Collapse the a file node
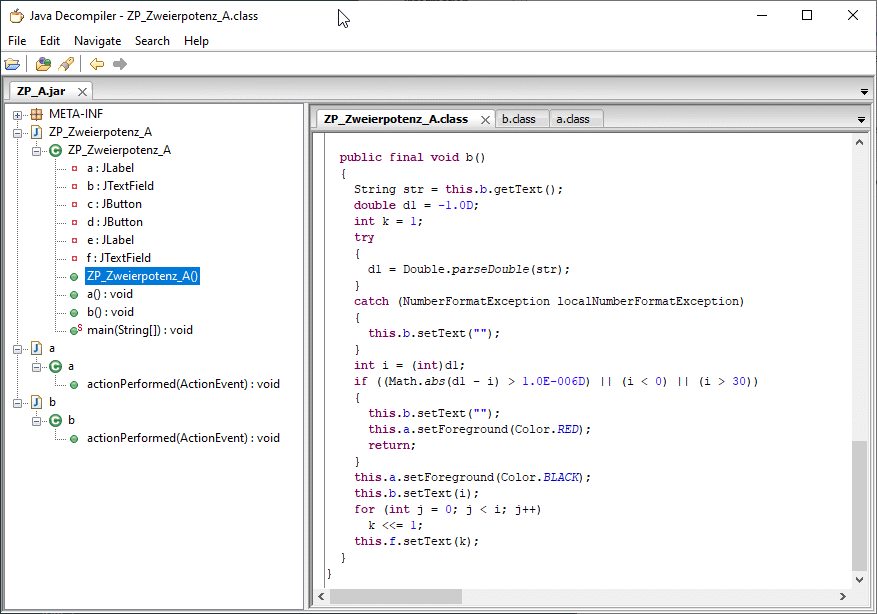The height and width of the screenshot is (614, 877). point(17,349)
